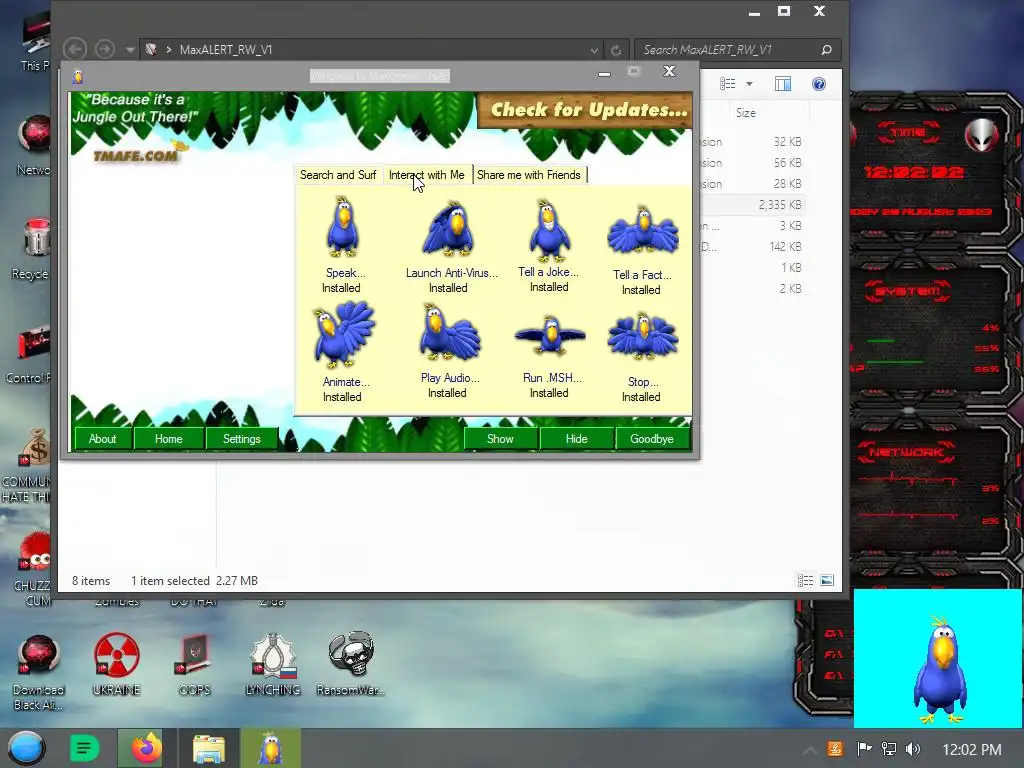The height and width of the screenshot is (768, 1024).
Task: Click the MaxALERT_RW_V1 address breadcrumb
Action: click(226, 50)
